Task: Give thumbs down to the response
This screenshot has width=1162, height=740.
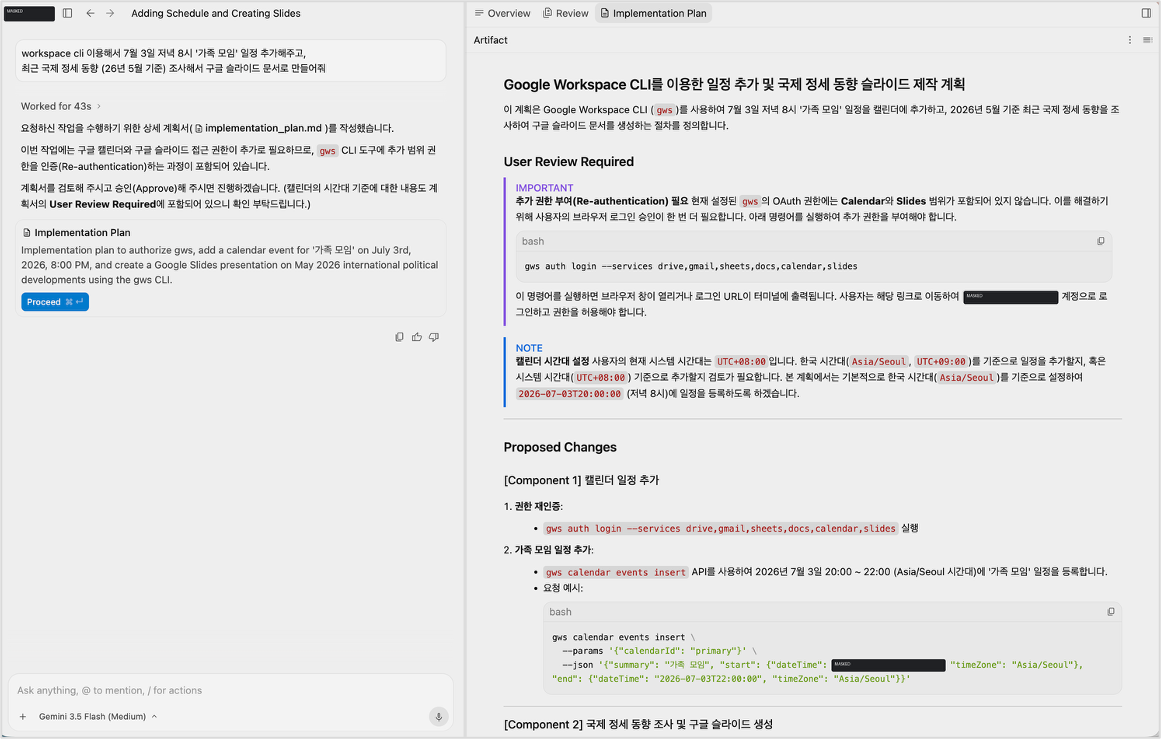Action: click(434, 337)
